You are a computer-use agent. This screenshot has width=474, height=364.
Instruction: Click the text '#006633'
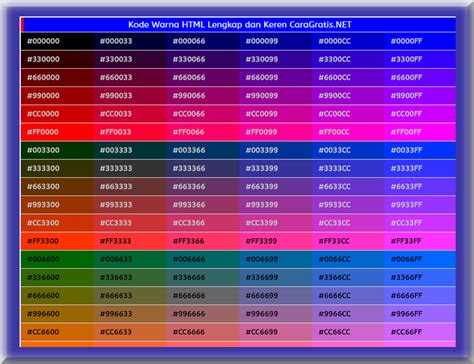pos(116,259)
